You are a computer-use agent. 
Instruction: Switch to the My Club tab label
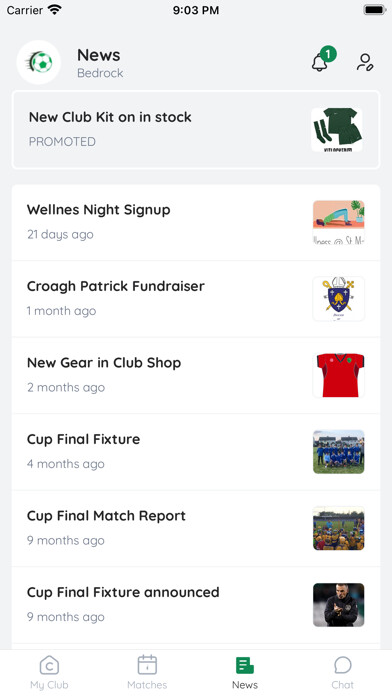pos(49,685)
